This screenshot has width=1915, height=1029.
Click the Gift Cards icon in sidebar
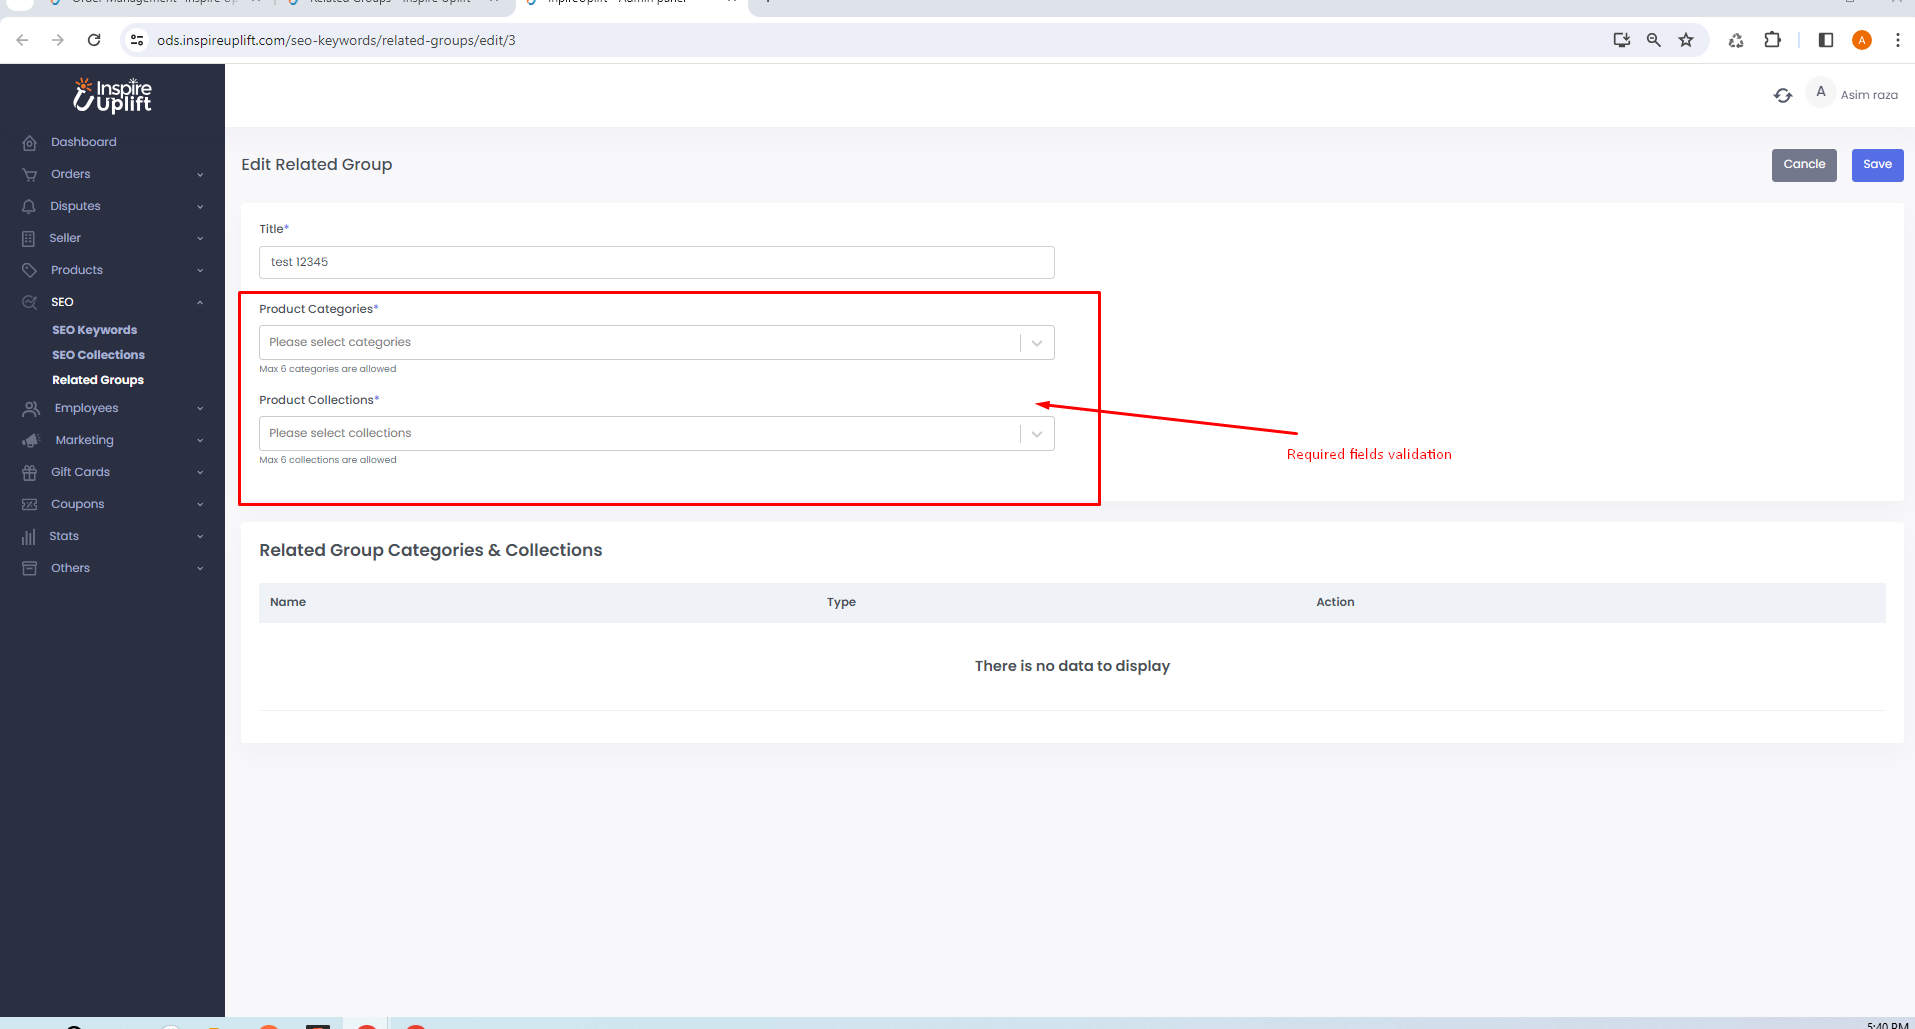coord(30,473)
